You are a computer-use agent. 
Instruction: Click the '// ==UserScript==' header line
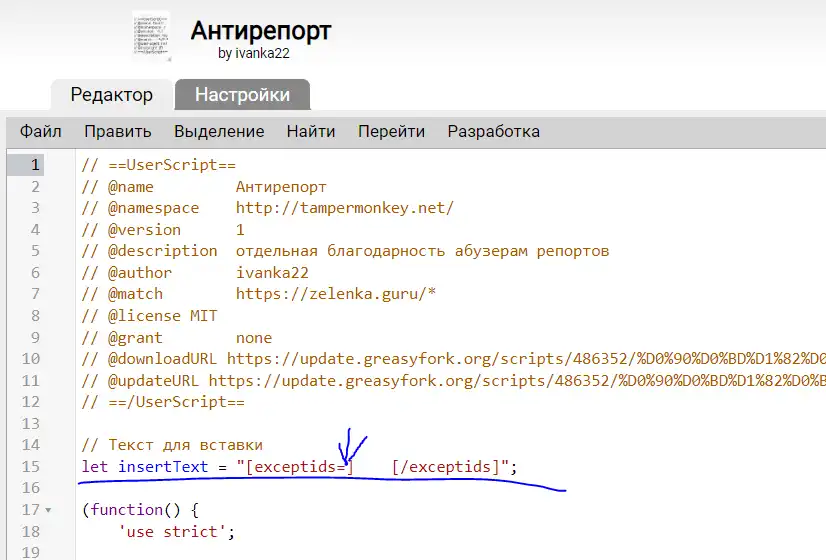(159, 165)
